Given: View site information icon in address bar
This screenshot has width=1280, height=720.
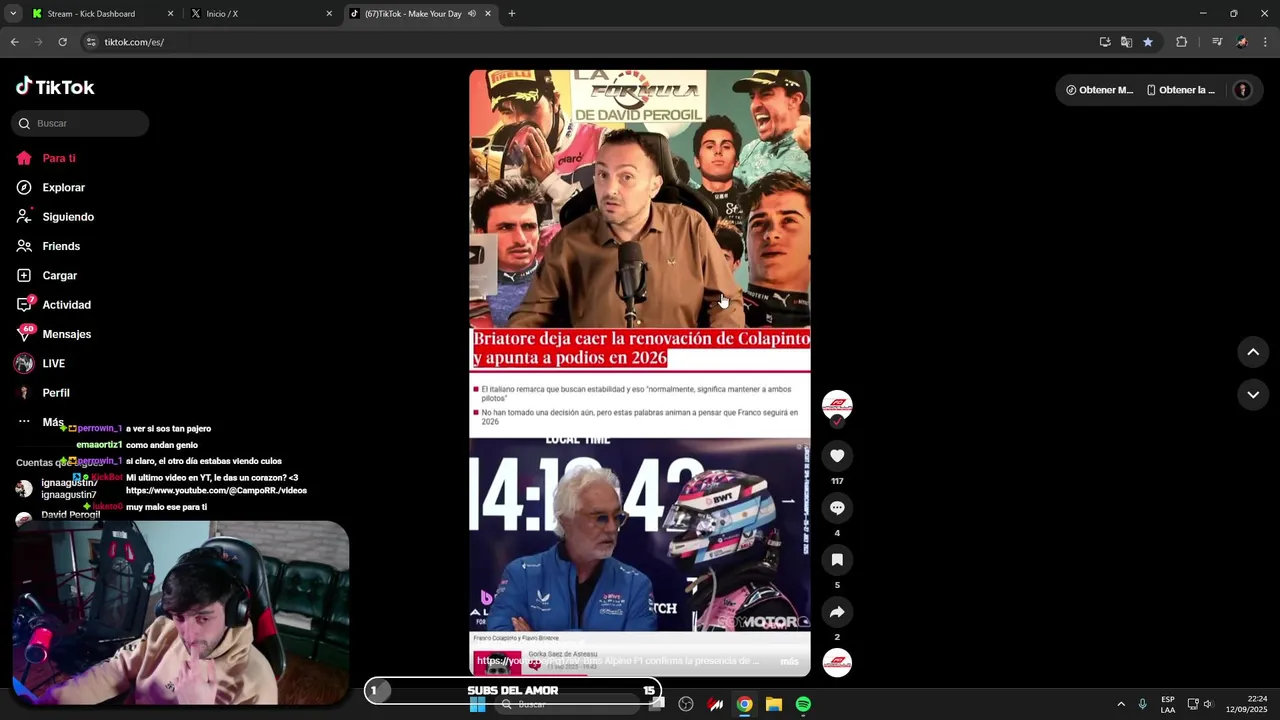Looking at the screenshot, I should coord(91,42).
